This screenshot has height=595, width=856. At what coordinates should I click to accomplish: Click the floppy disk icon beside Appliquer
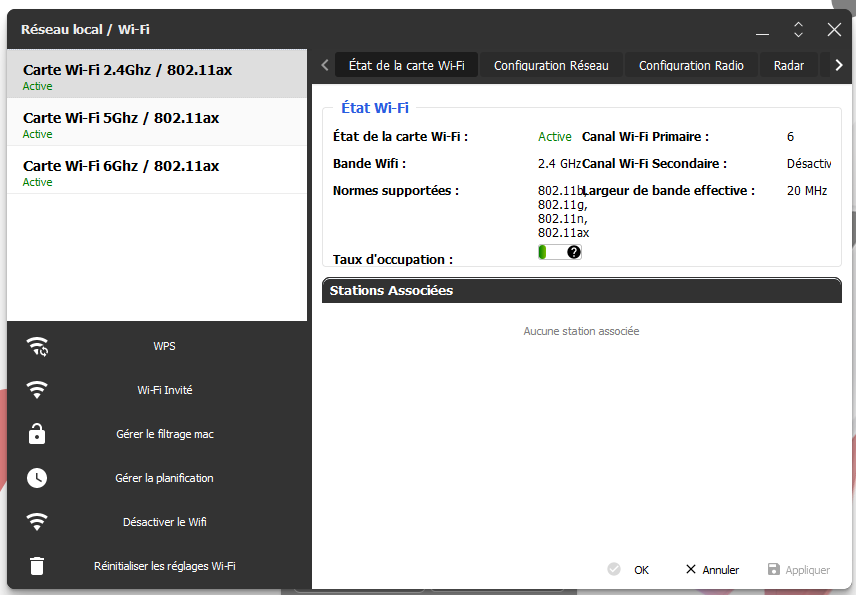click(774, 569)
